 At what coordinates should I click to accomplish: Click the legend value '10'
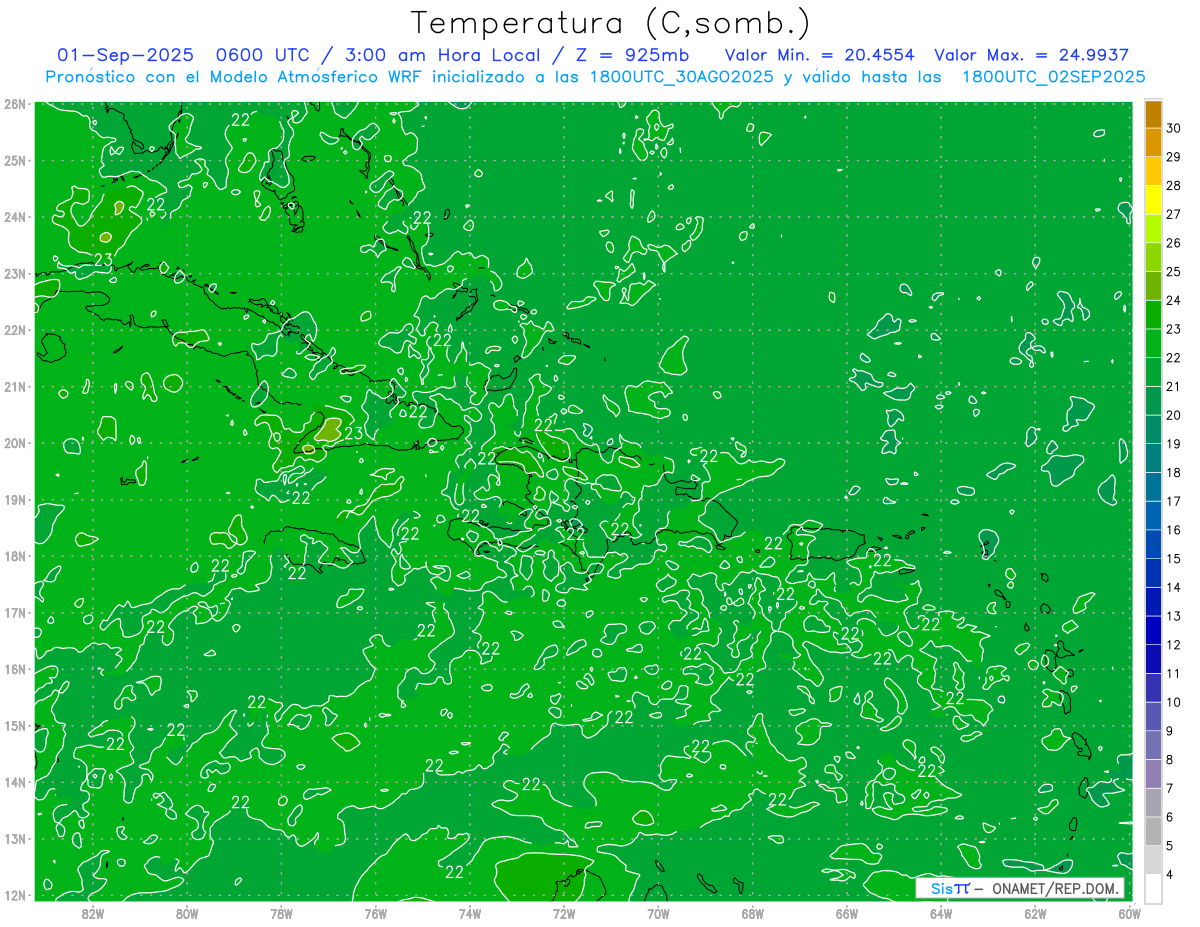point(1173,702)
